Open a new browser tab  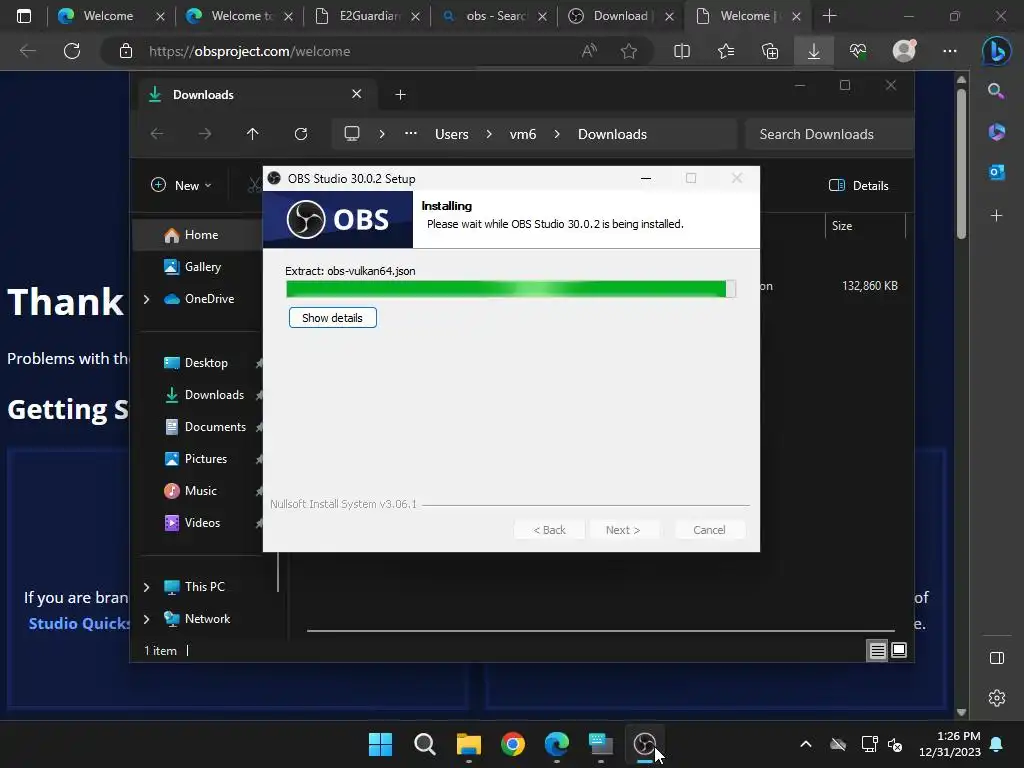click(x=829, y=16)
